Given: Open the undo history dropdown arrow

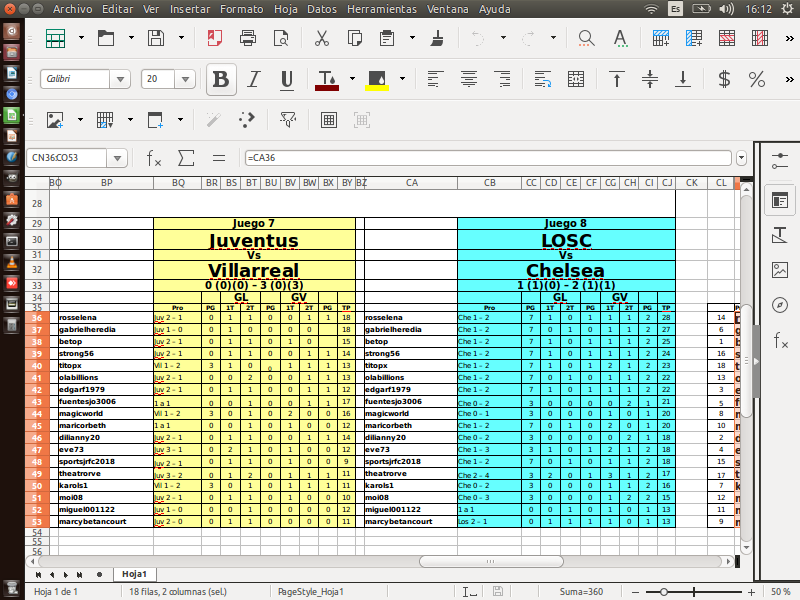Looking at the screenshot, I should (x=503, y=37).
